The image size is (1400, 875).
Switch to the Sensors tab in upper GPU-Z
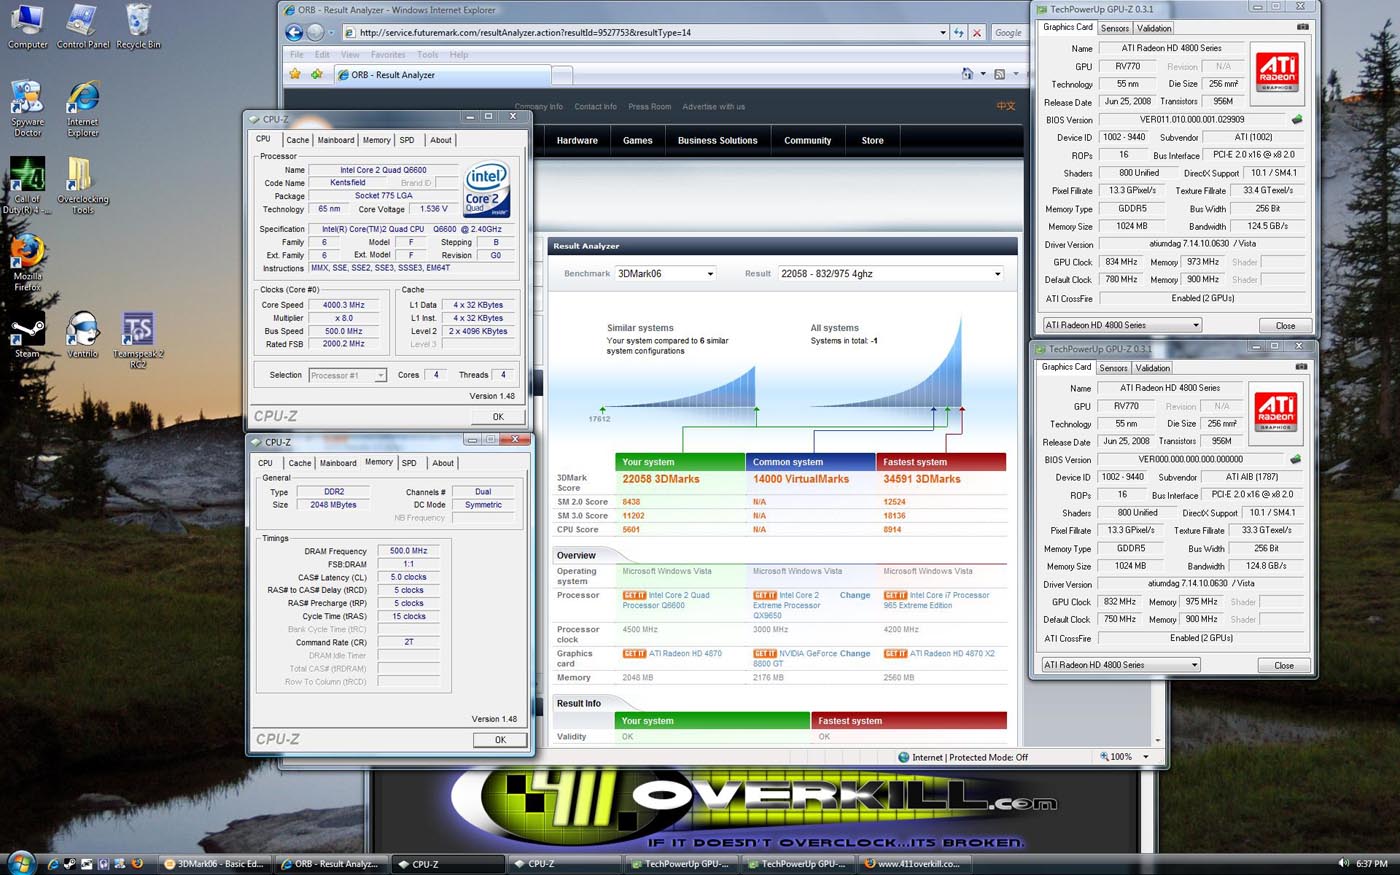(1115, 28)
